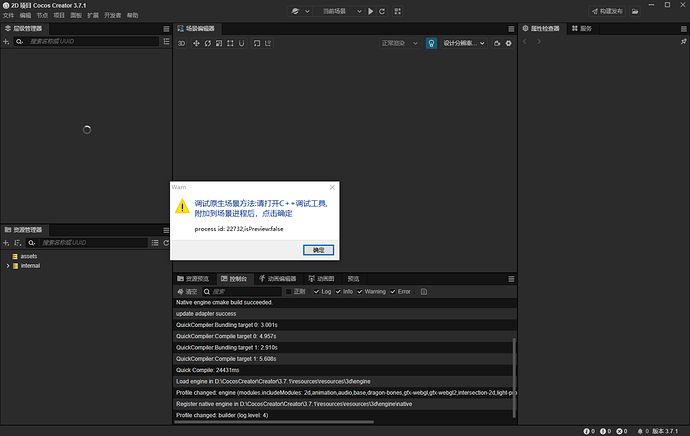Open the 节点 menu
The width and height of the screenshot is (690, 436).
coord(42,15)
